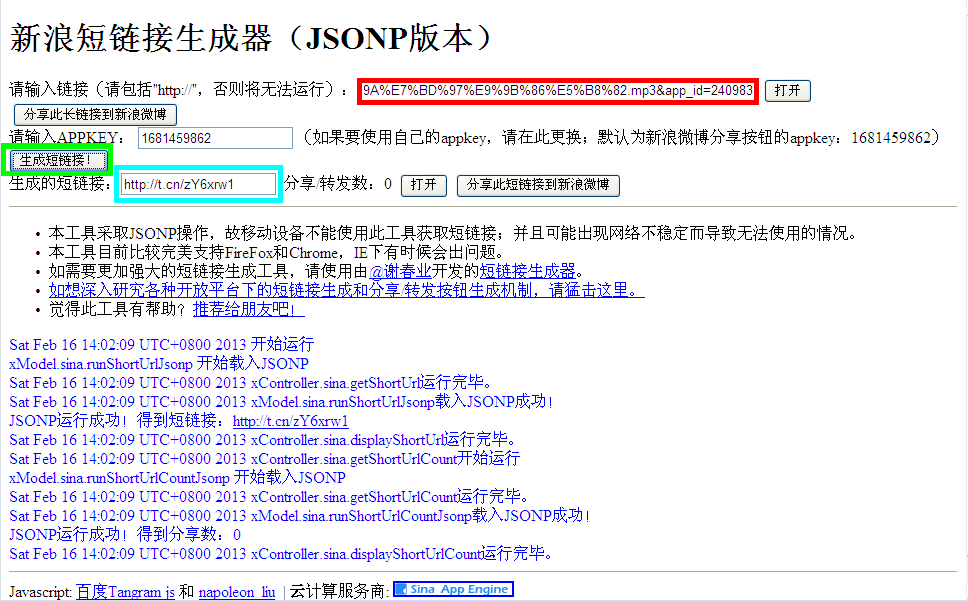968x601 pixels.
Task: Click log line xModel.sina.runShortUrlCountJsonp 开始载入JSONP
Action: [177, 478]
